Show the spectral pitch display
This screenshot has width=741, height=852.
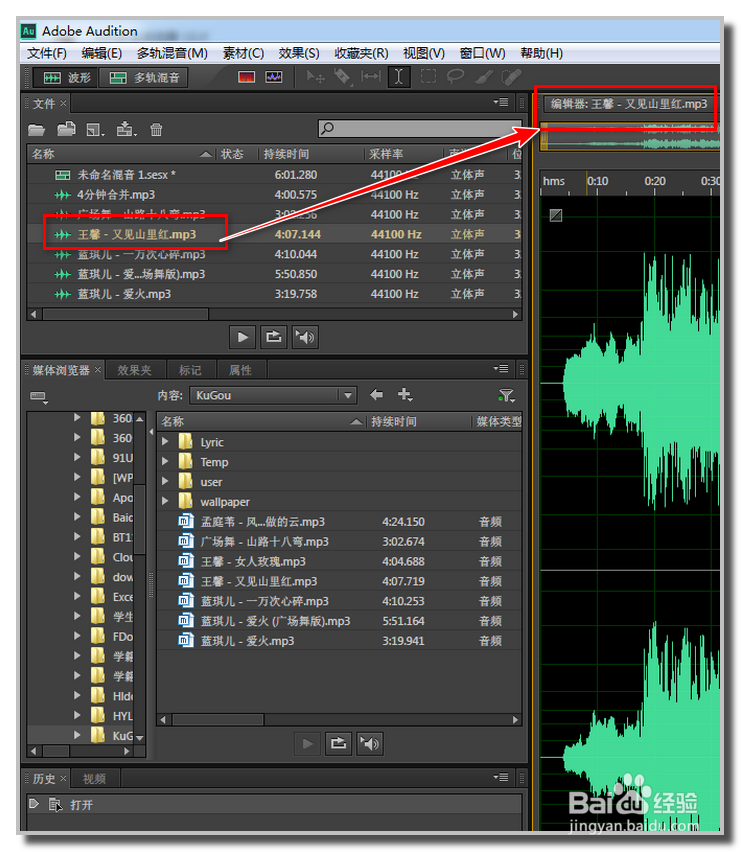273,77
